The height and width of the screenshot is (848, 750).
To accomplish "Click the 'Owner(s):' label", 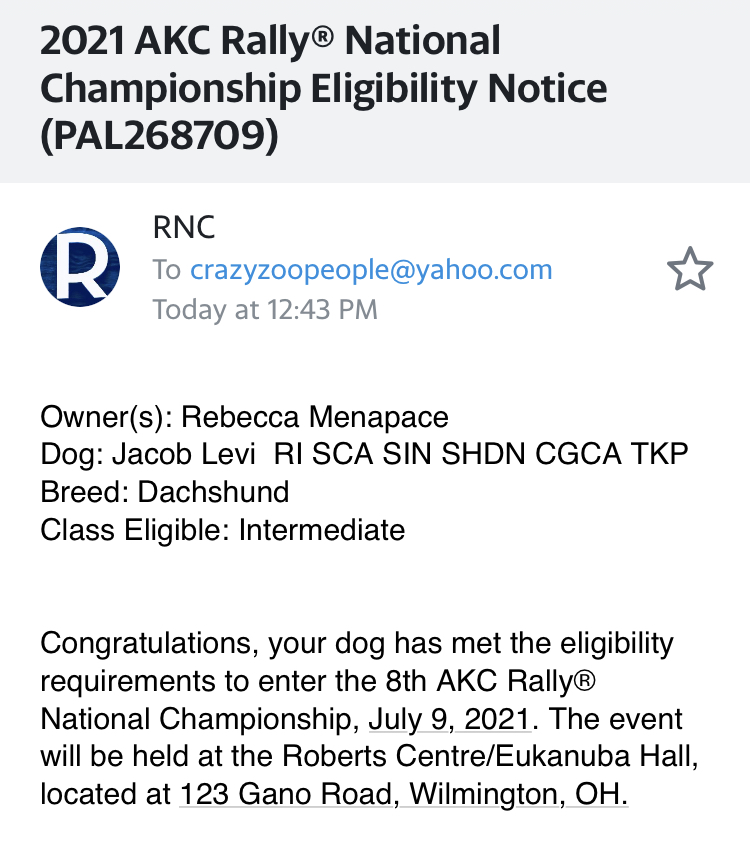I will click(x=106, y=416).
